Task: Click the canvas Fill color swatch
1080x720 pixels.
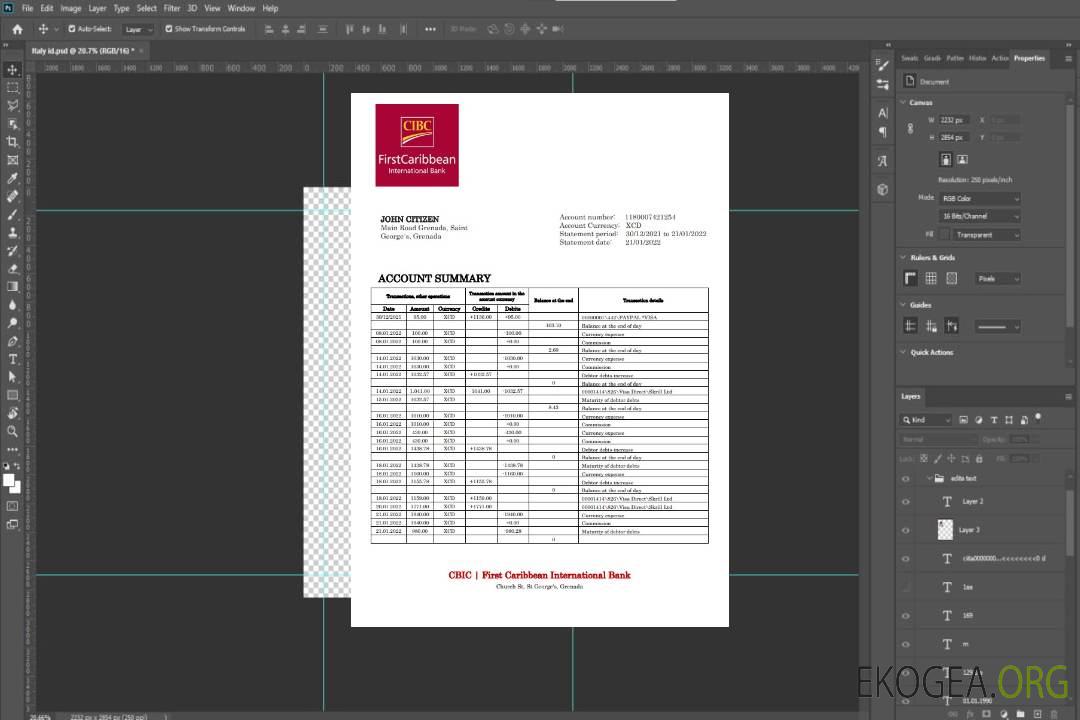Action: click(945, 235)
